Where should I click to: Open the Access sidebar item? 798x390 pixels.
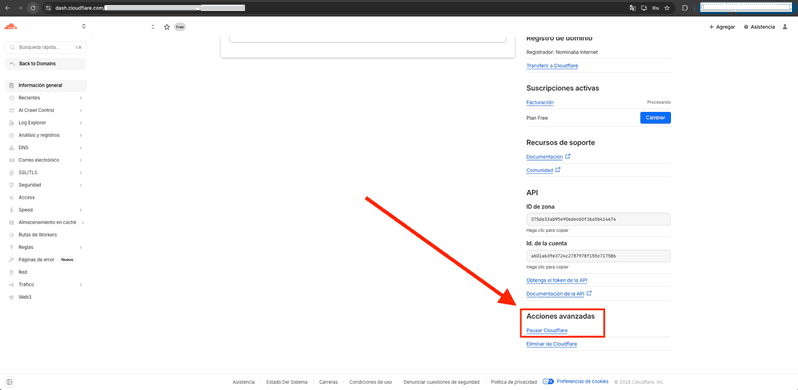tap(46, 198)
